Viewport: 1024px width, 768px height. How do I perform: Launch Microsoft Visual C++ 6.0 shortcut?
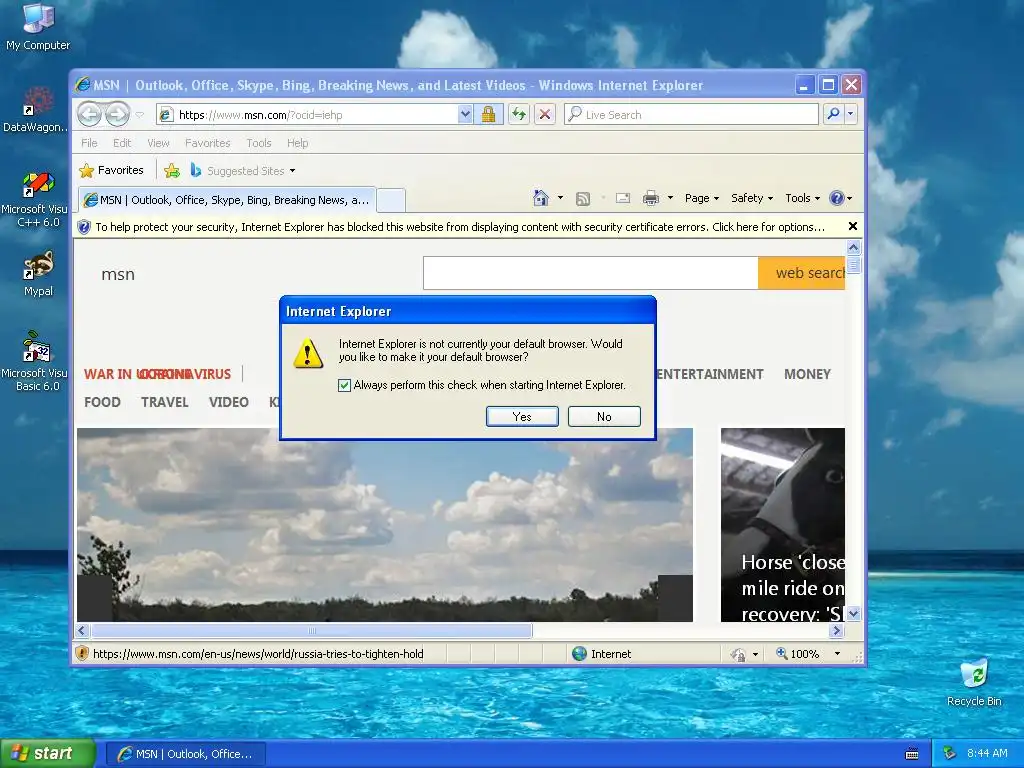point(37,199)
